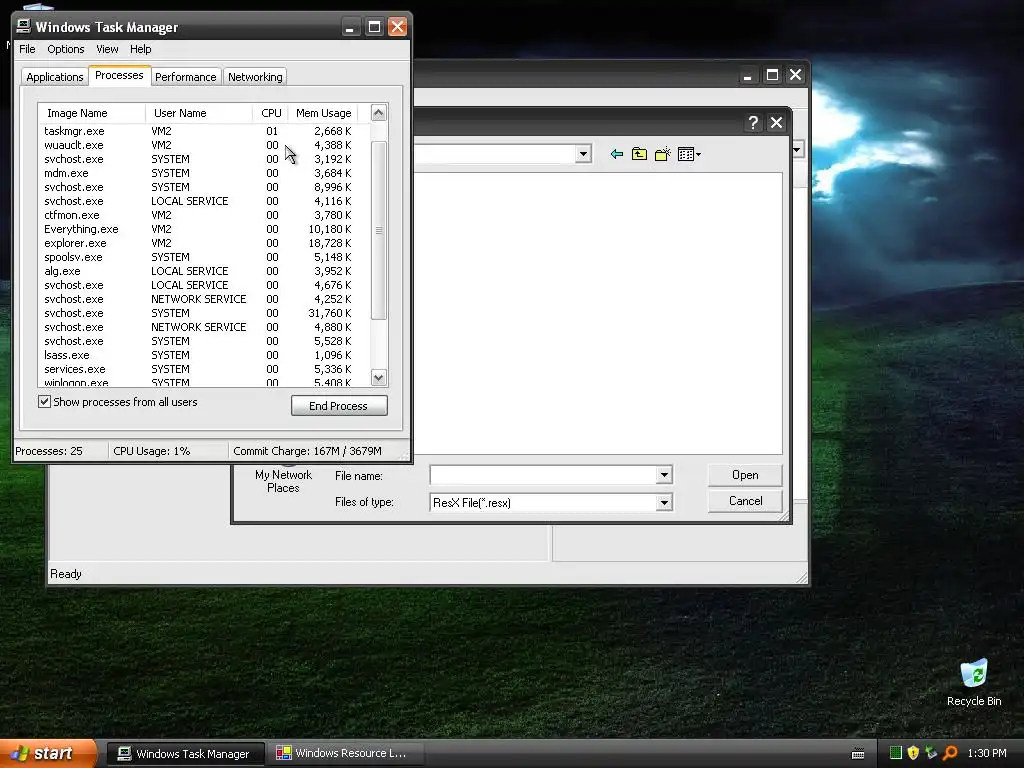Open dropdown arrow behind the dialog's right edge
1024x768 pixels.
click(797, 150)
